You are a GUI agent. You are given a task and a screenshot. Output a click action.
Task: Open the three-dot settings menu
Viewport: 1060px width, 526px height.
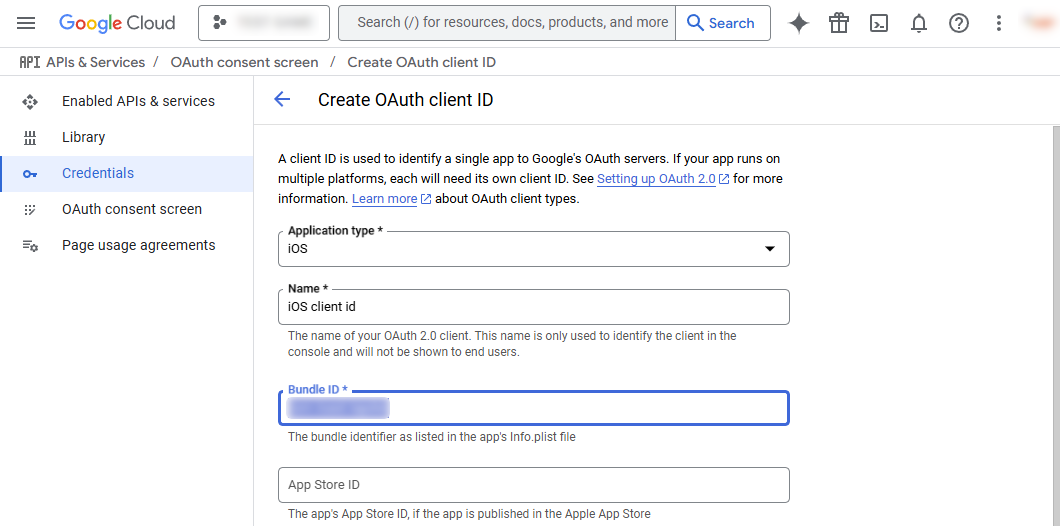pos(998,23)
